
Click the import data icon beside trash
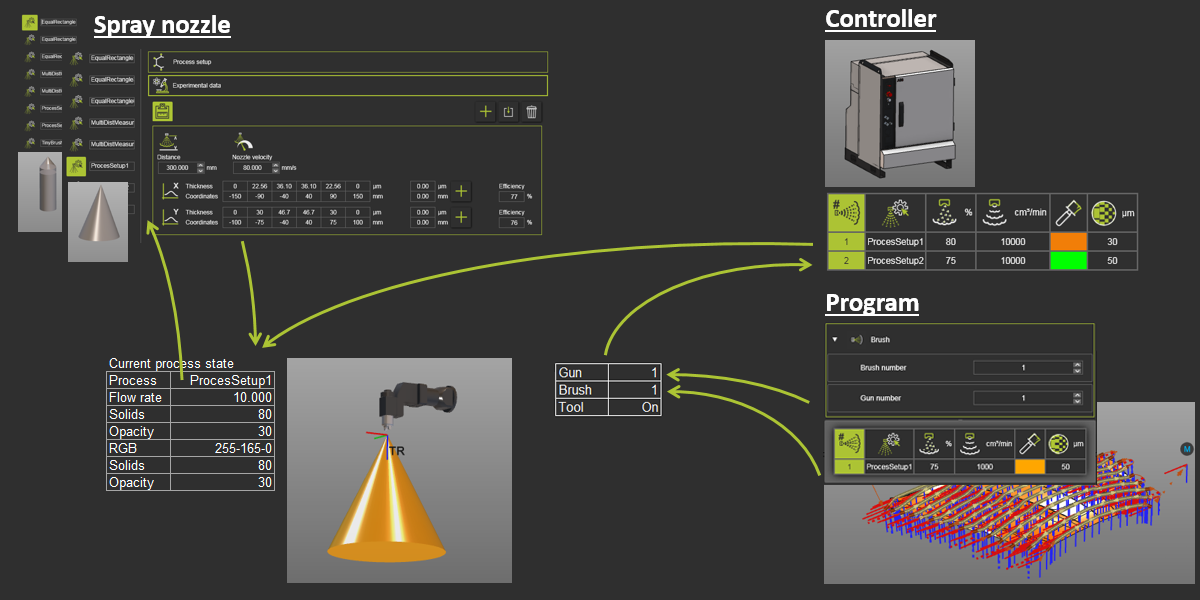tap(509, 112)
